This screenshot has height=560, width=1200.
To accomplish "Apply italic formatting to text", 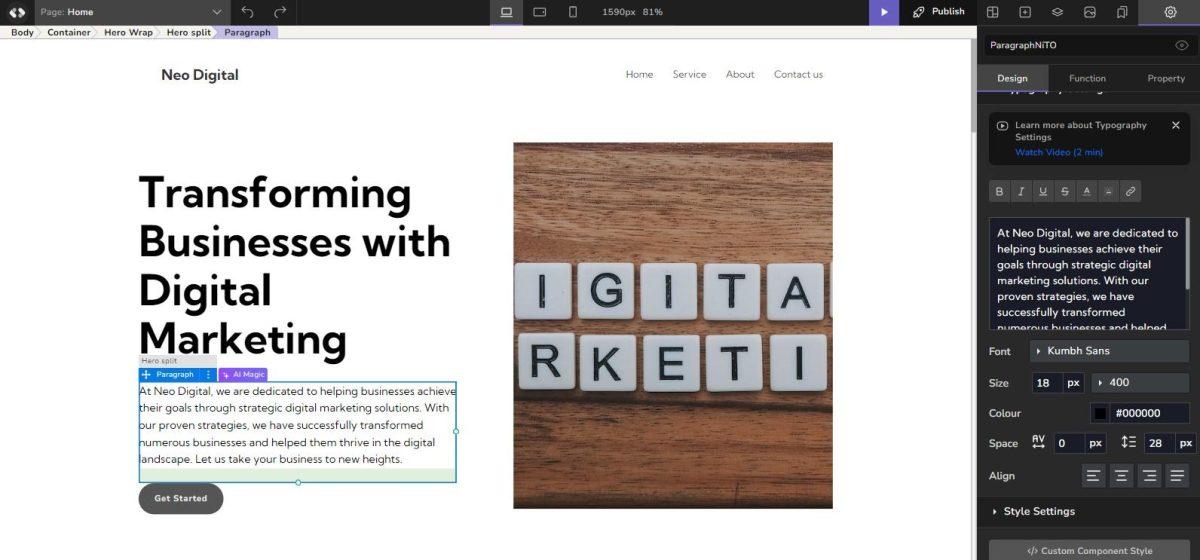I will tap(1021, 191).
